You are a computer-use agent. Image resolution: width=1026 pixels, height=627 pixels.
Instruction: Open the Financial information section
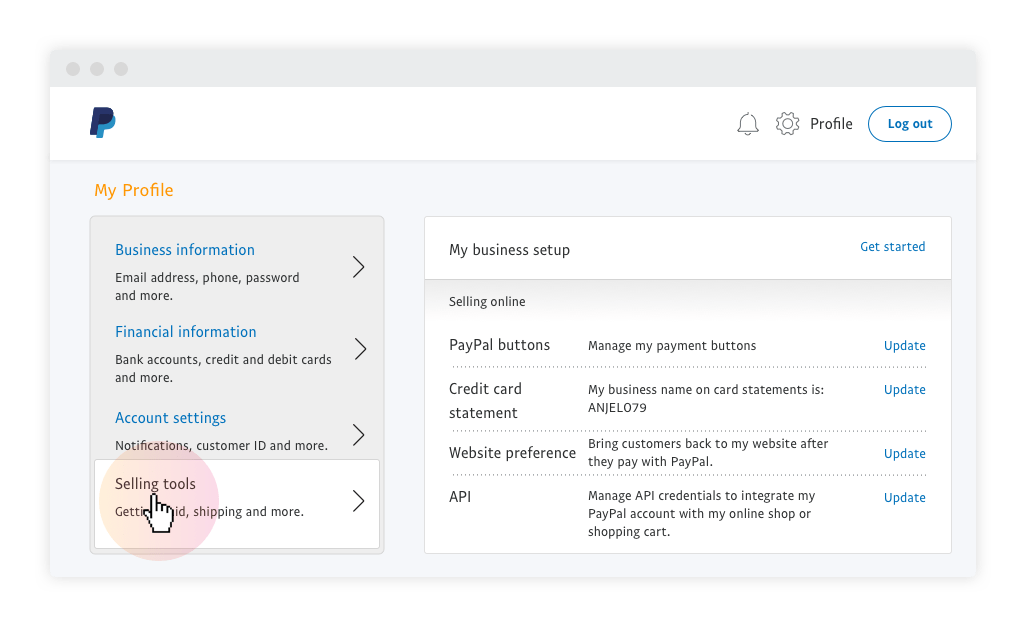(x=186, y=332)
